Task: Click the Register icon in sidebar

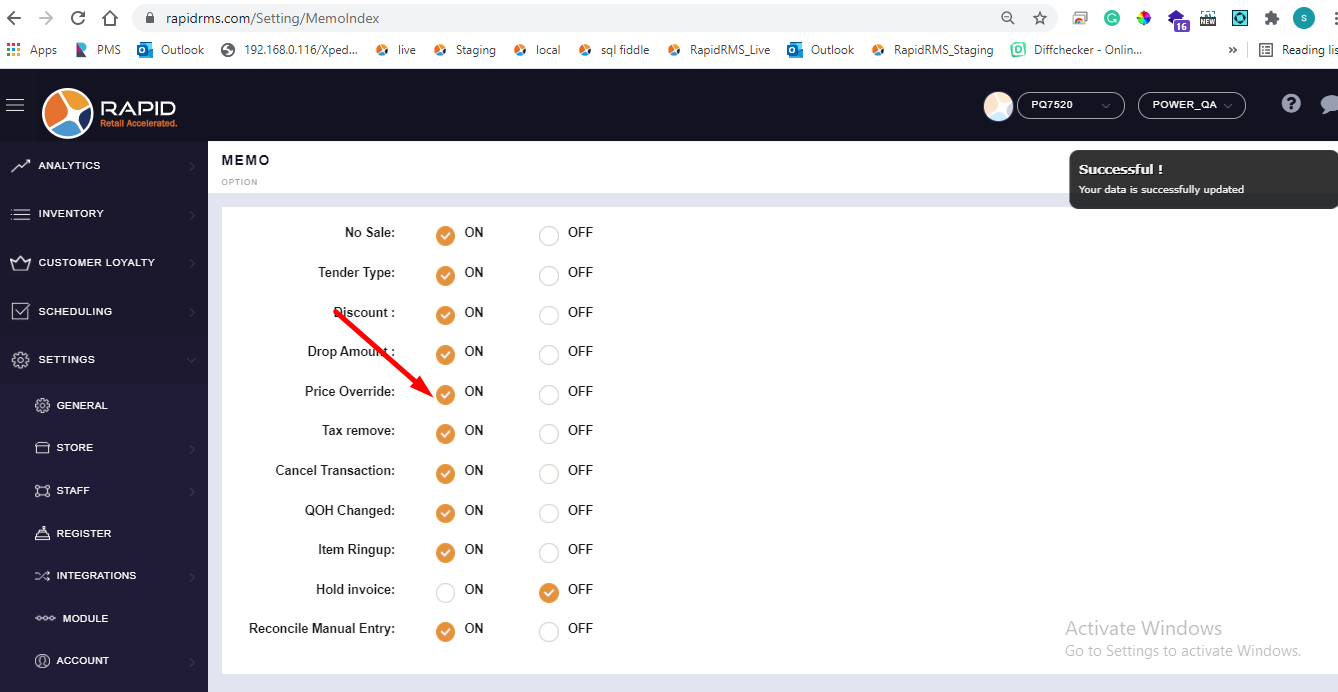Action: [42, 532]
